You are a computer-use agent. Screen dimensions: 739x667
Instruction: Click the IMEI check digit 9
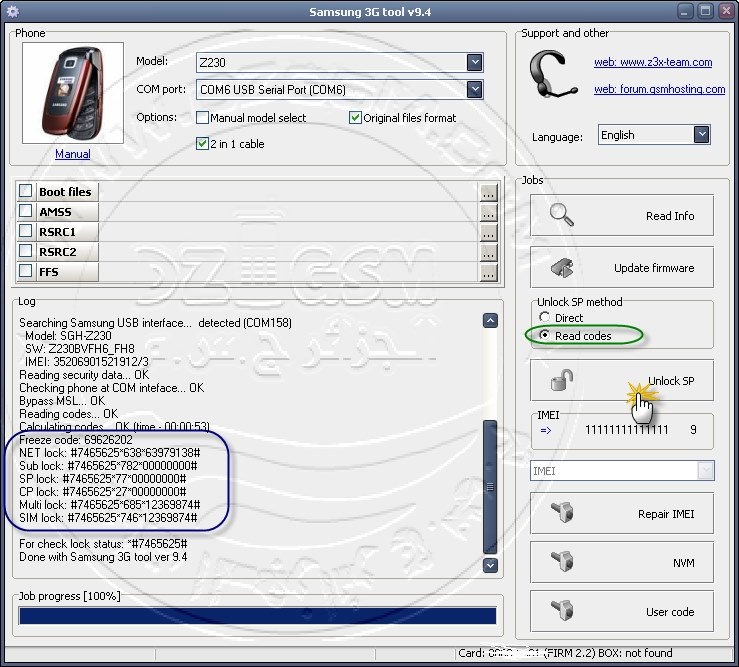[693, 429]
